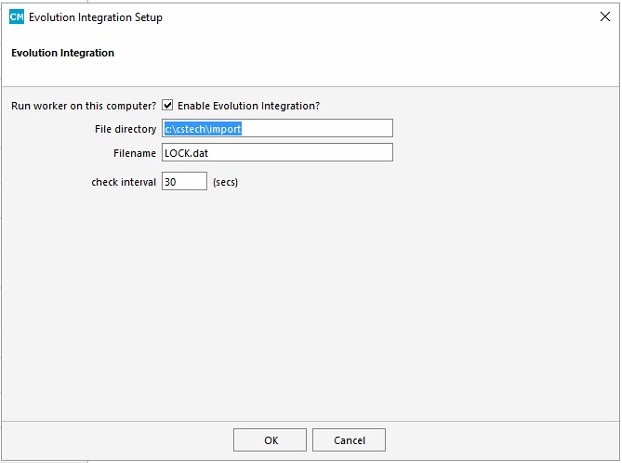The height and width of the screenshot is (463, 622).
Task: Click the '(secs)' unit text
Action: 225,182
